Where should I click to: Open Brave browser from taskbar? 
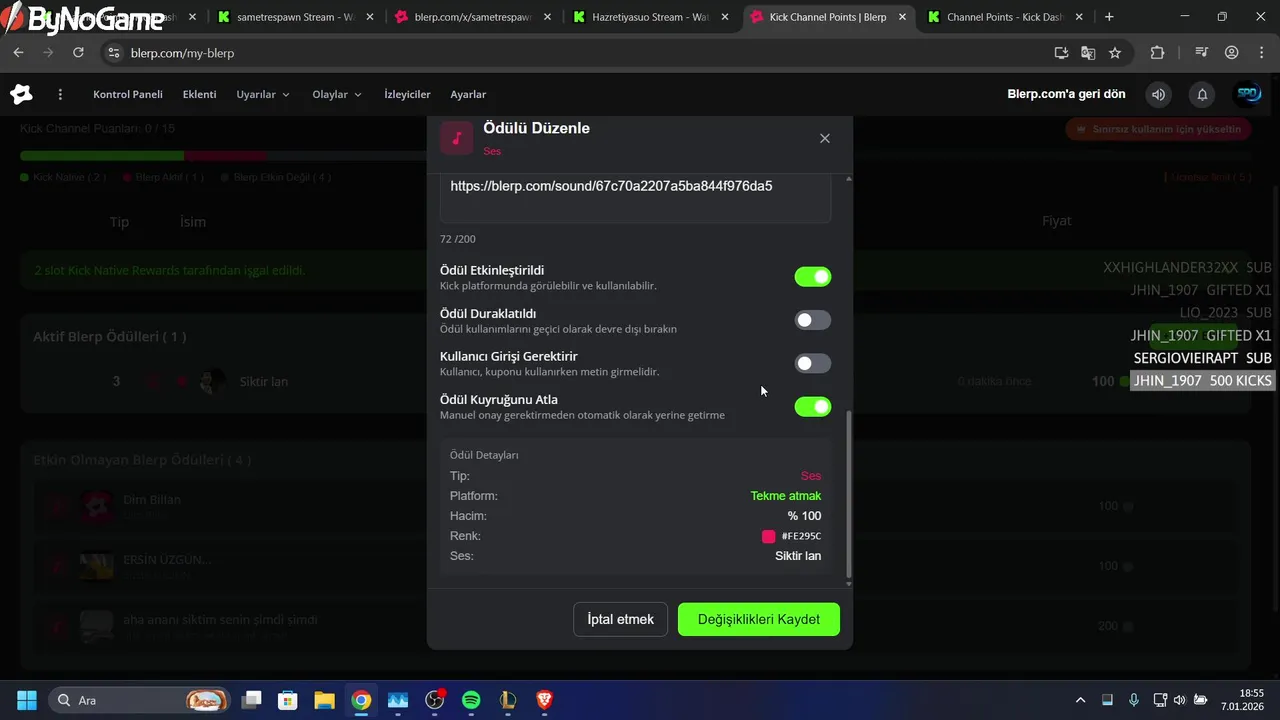click(545, 700)
